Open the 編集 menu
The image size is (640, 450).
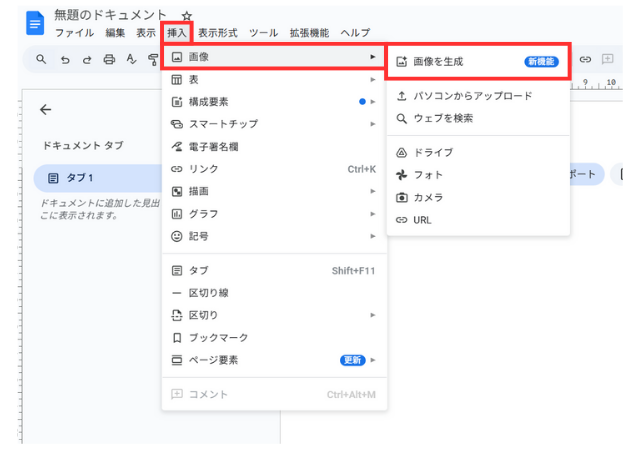(115, 33)
